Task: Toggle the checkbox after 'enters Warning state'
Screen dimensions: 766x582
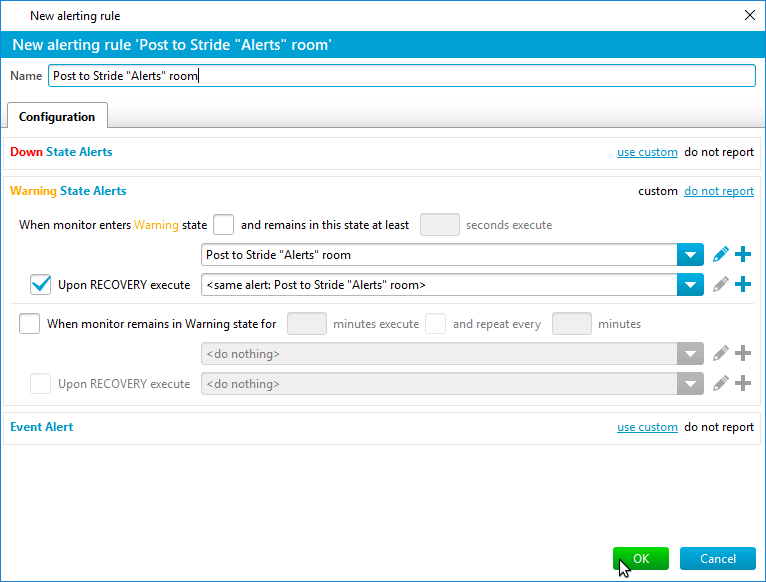Action: 224,225
